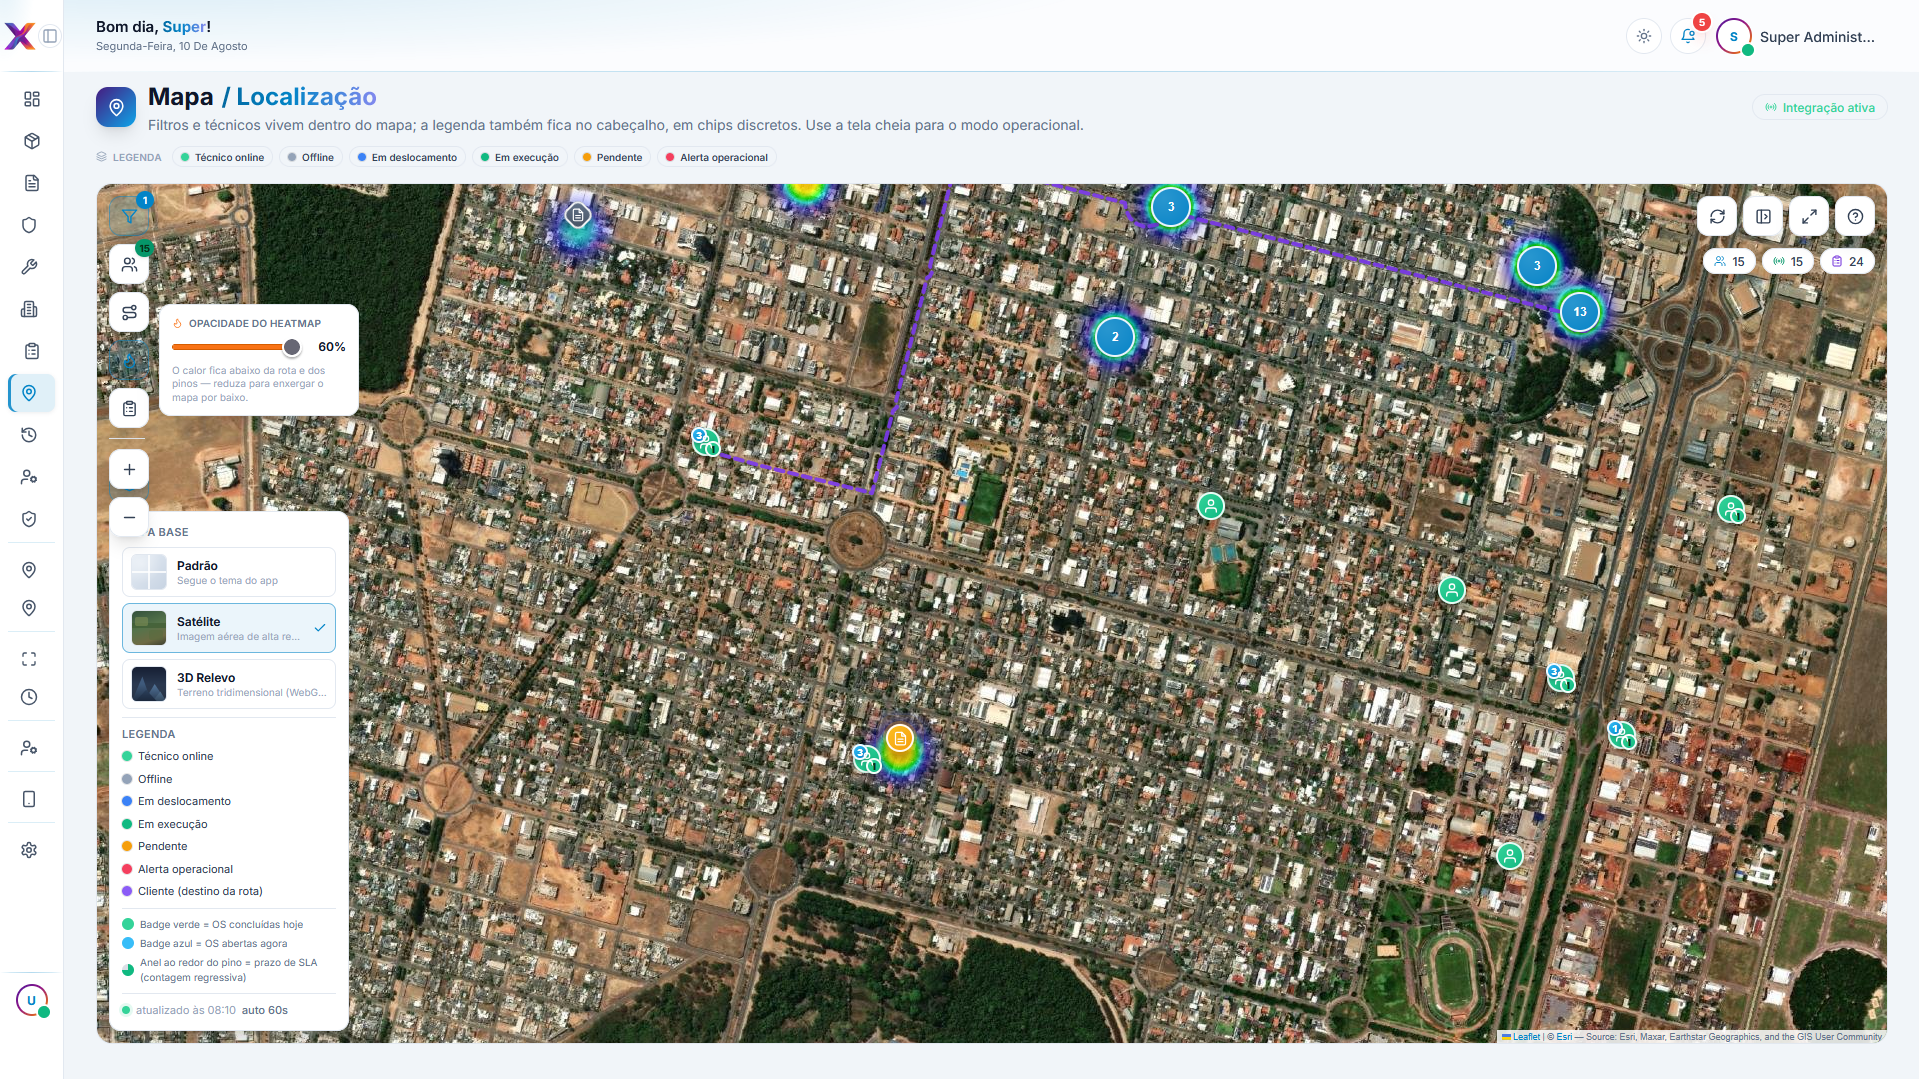Open the S profile avatar in header
Screen dimensions: 1919x1079
point(1733,36)
